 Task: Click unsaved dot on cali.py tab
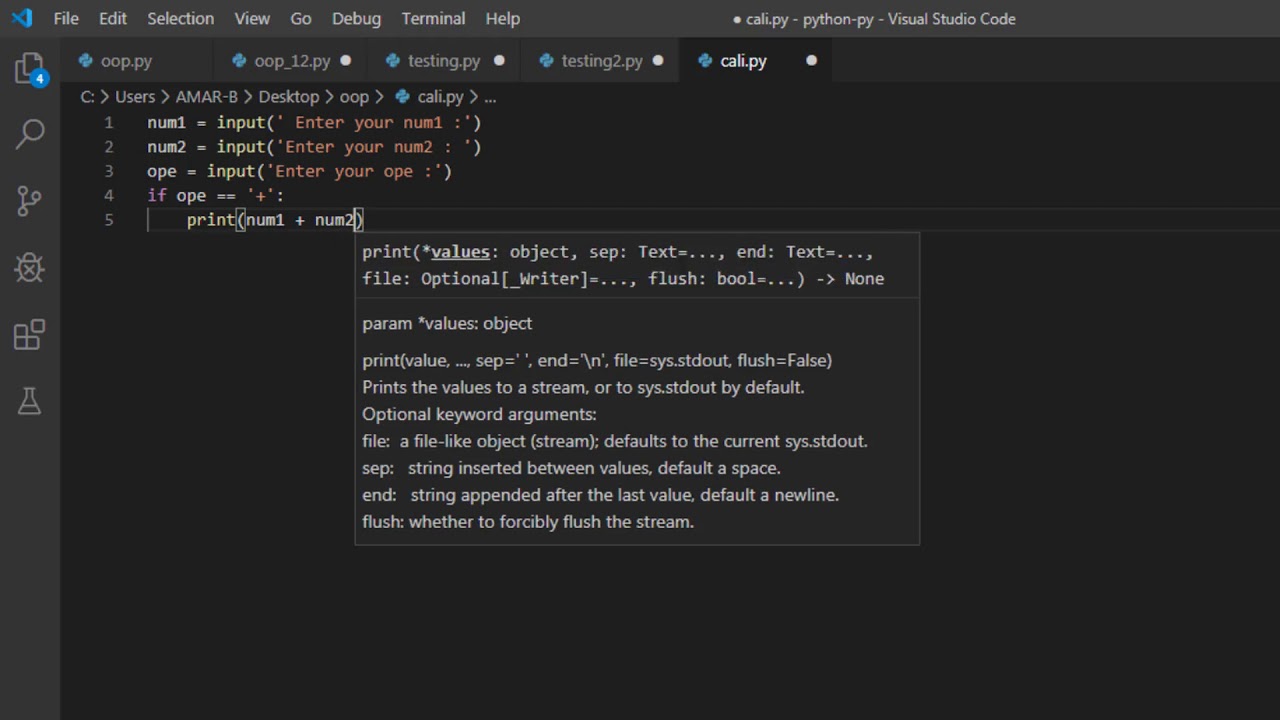pyautogui.click(x=811, y=61)
